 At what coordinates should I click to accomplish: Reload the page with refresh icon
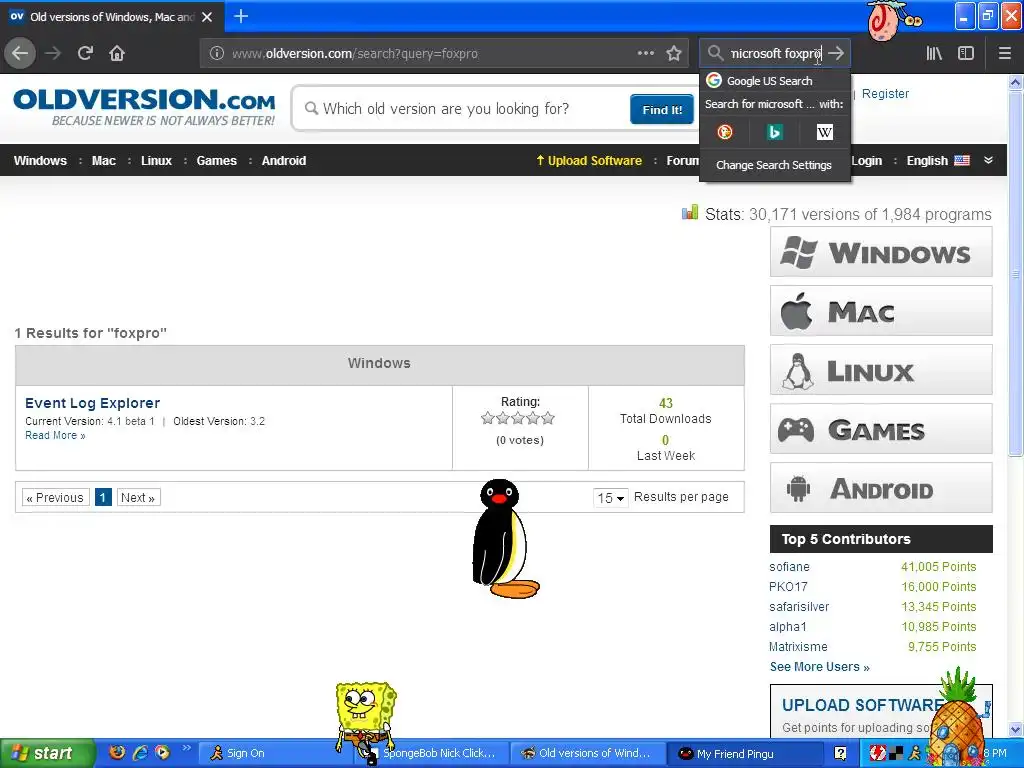[x=85, y=54]
